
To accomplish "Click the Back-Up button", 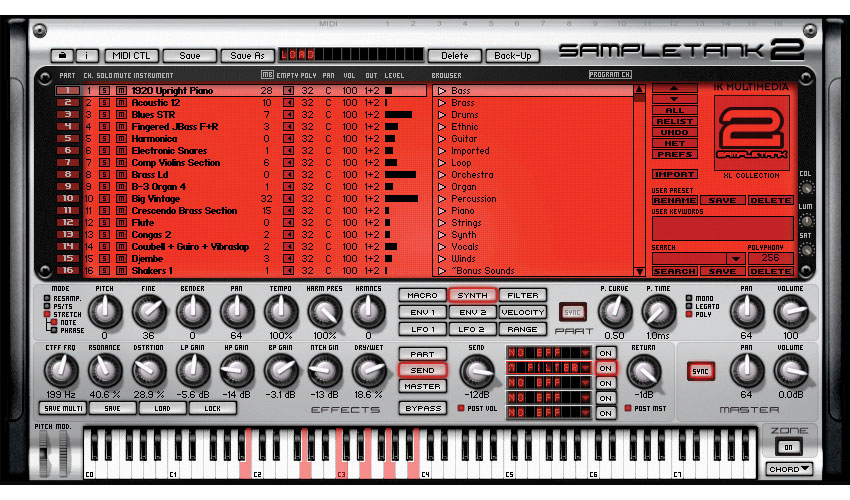I will (x=513, y=55).
